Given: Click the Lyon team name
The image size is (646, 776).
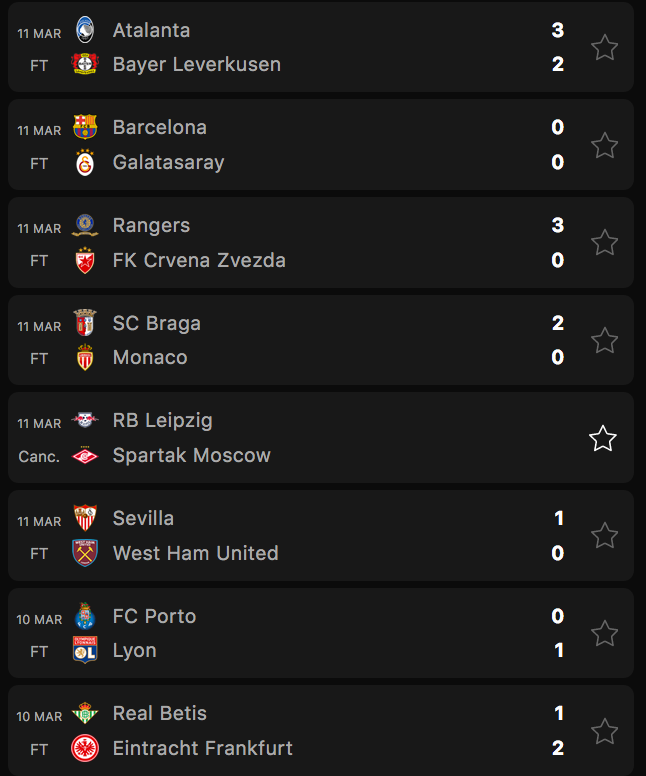Looking at the screenshot, I should click(134, 651).
